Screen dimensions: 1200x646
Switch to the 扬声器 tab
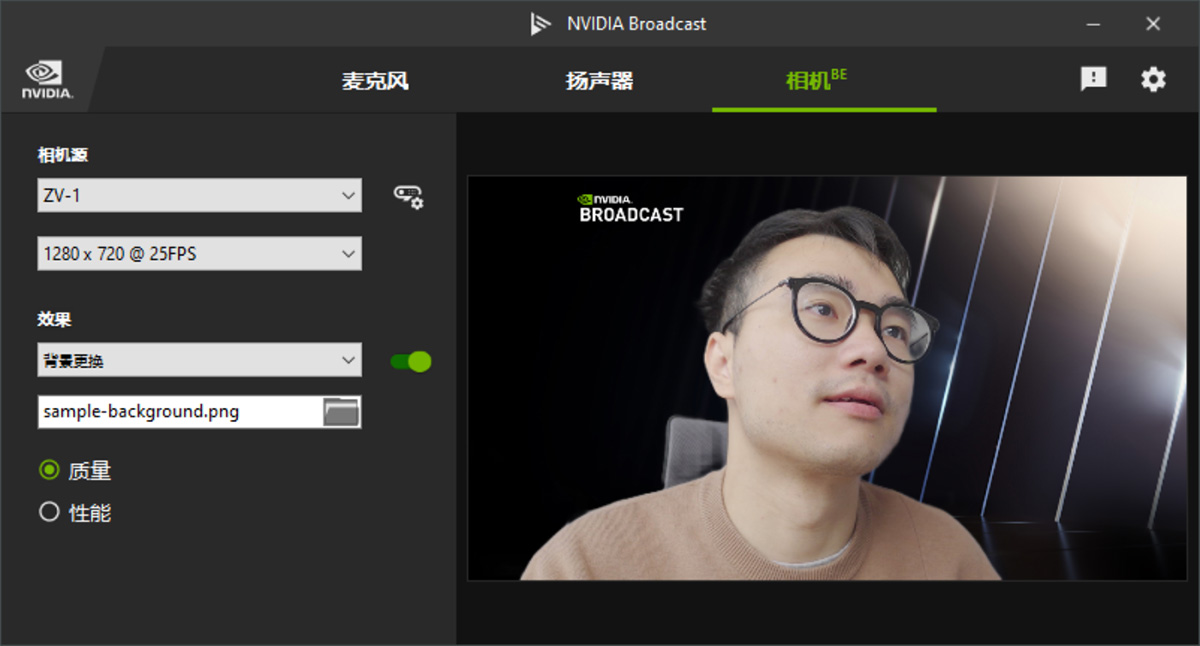click(x=599, y=81)
